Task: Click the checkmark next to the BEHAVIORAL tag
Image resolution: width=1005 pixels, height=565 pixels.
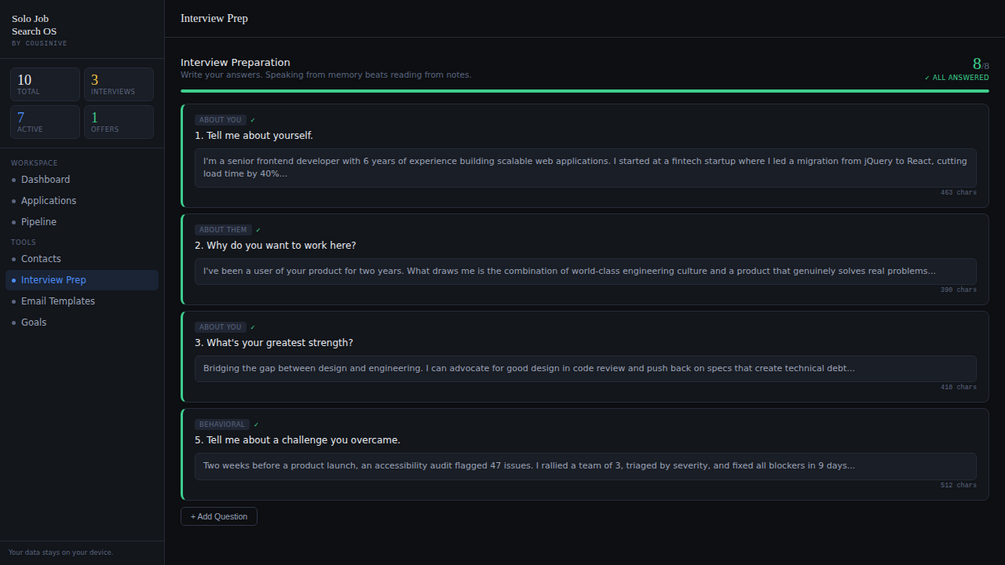Action: click(256, 425)
